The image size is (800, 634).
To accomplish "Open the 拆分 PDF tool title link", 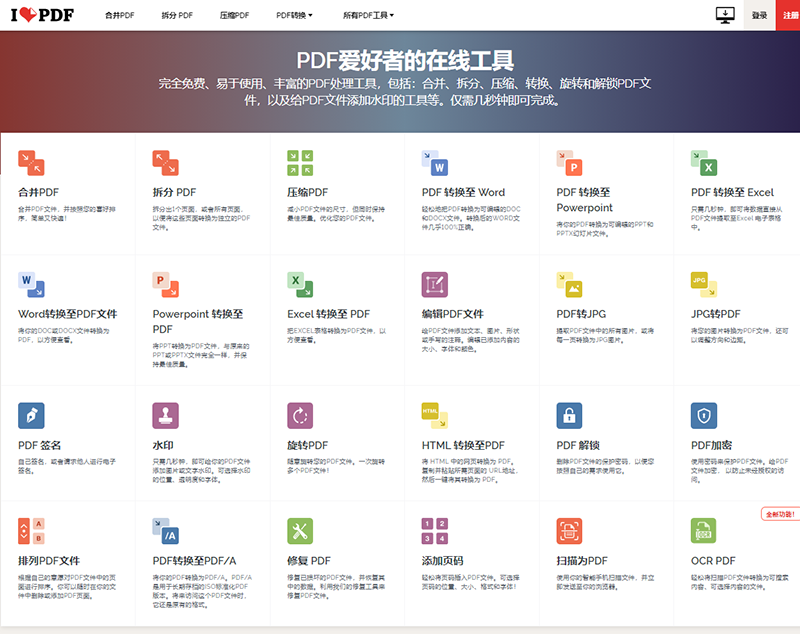I will click(174, 192).
